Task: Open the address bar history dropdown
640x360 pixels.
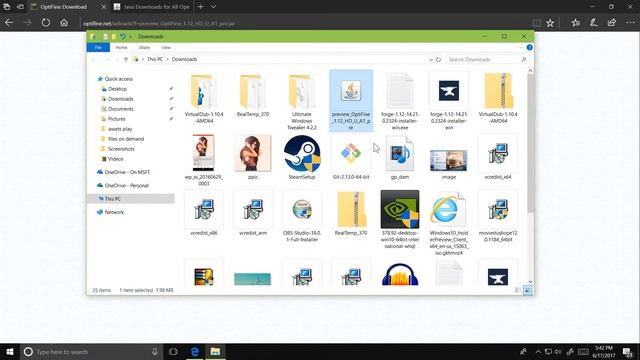Action: pos(431,60)
